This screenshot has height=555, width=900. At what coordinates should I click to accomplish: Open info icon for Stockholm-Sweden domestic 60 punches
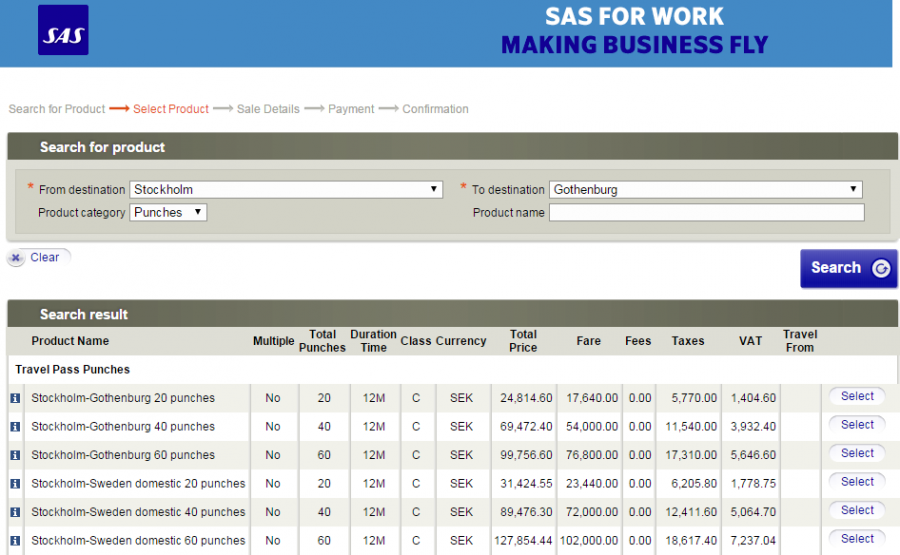[15, 540]
